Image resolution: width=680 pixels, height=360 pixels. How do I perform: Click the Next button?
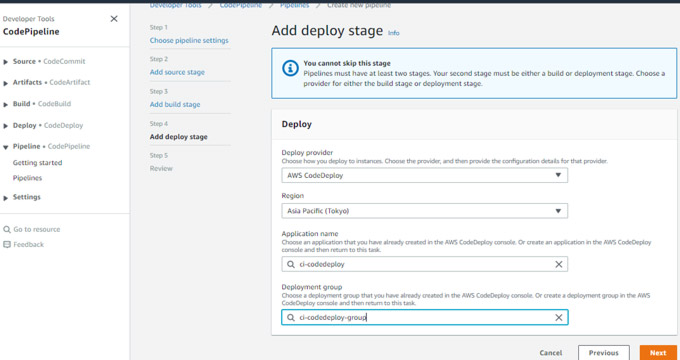658,353
